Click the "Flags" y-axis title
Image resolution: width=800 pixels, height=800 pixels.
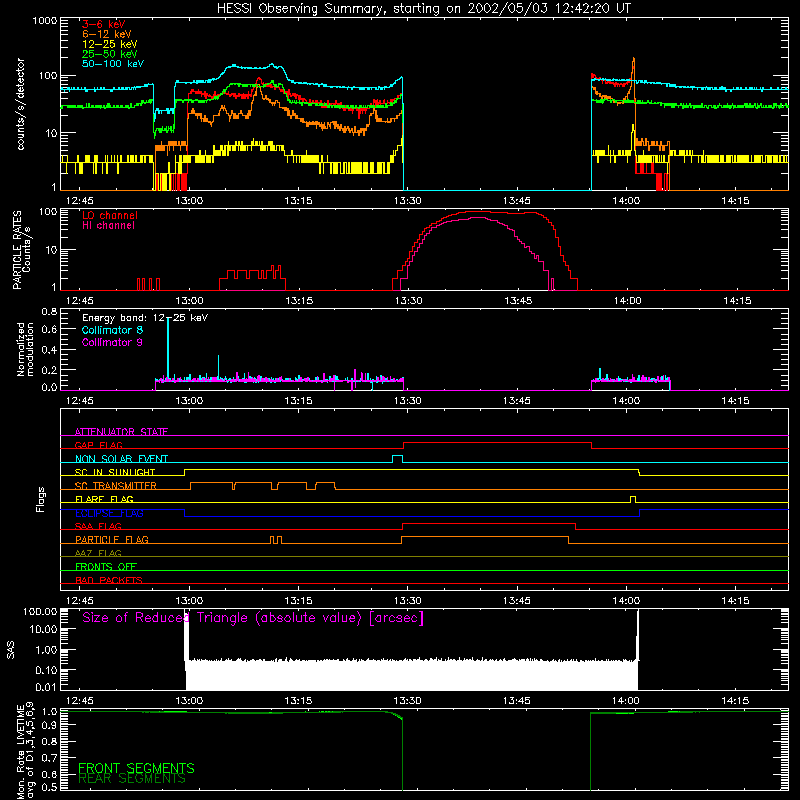click(41, 499)
